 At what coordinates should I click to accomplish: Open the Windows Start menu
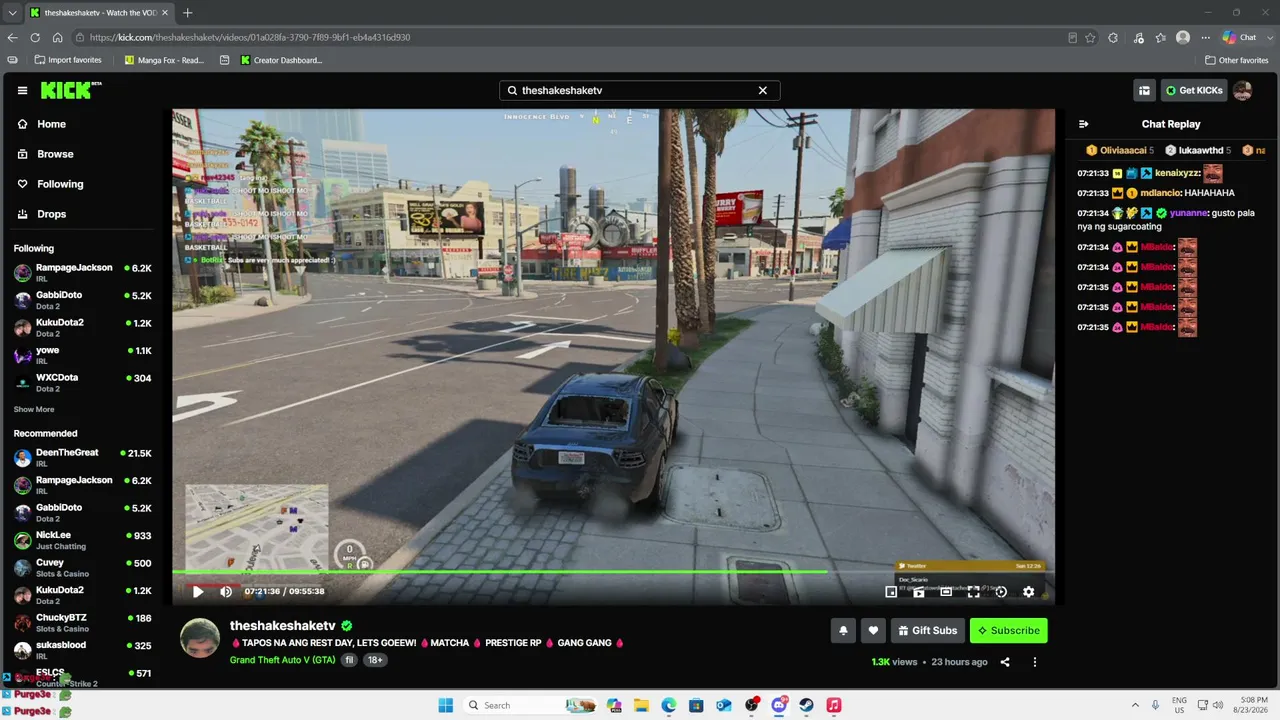(x=446, y=705)
